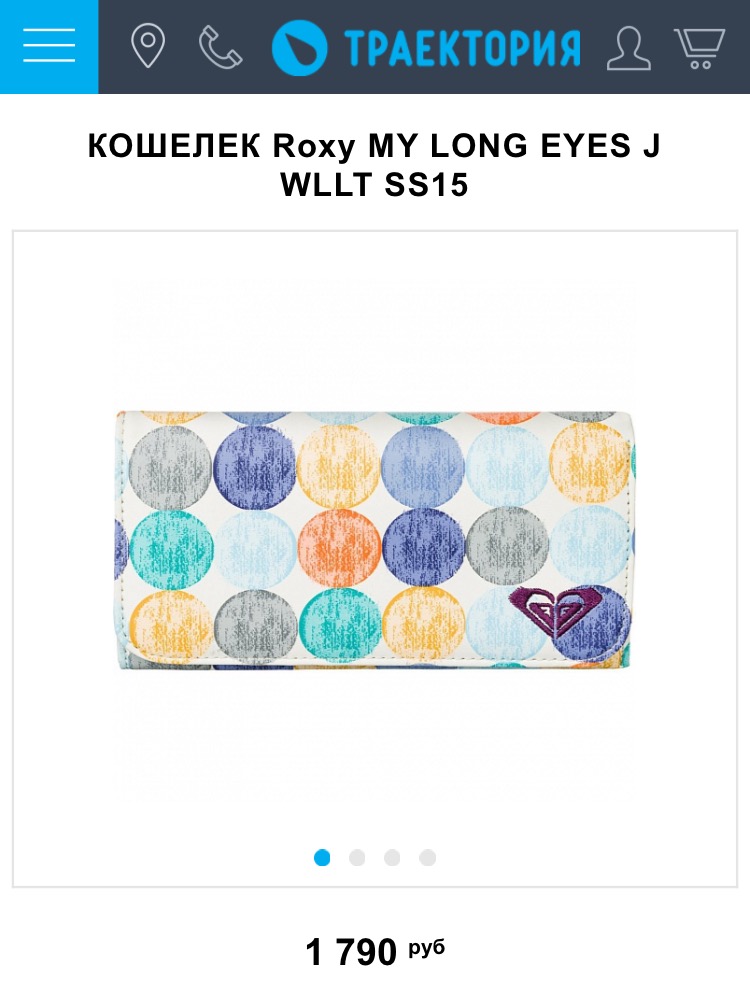Open the shopping cart icon

tap(699, 48)
